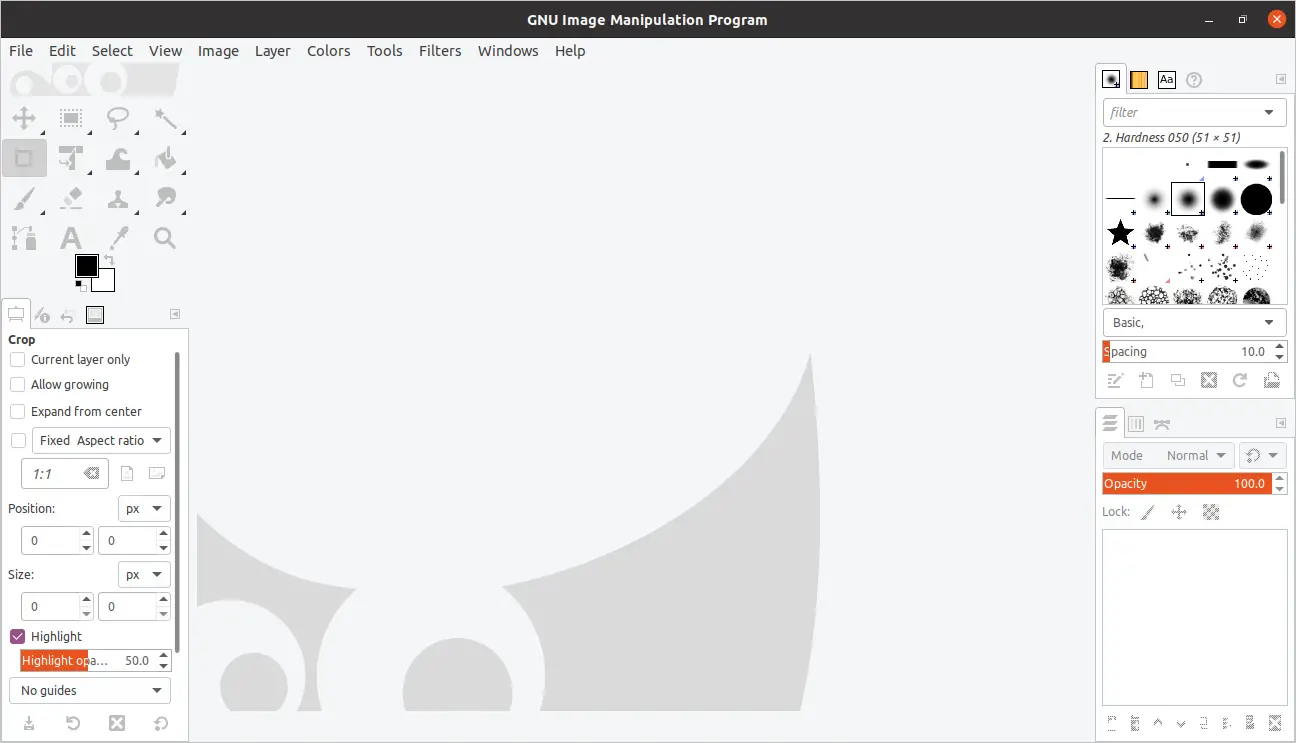Select the Move tool
This screenshot has width=1296, height=743.
[24, 119]
